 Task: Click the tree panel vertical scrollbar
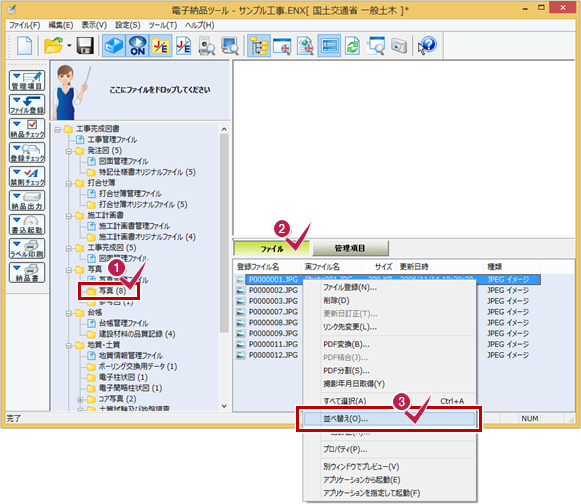point(224,267)
